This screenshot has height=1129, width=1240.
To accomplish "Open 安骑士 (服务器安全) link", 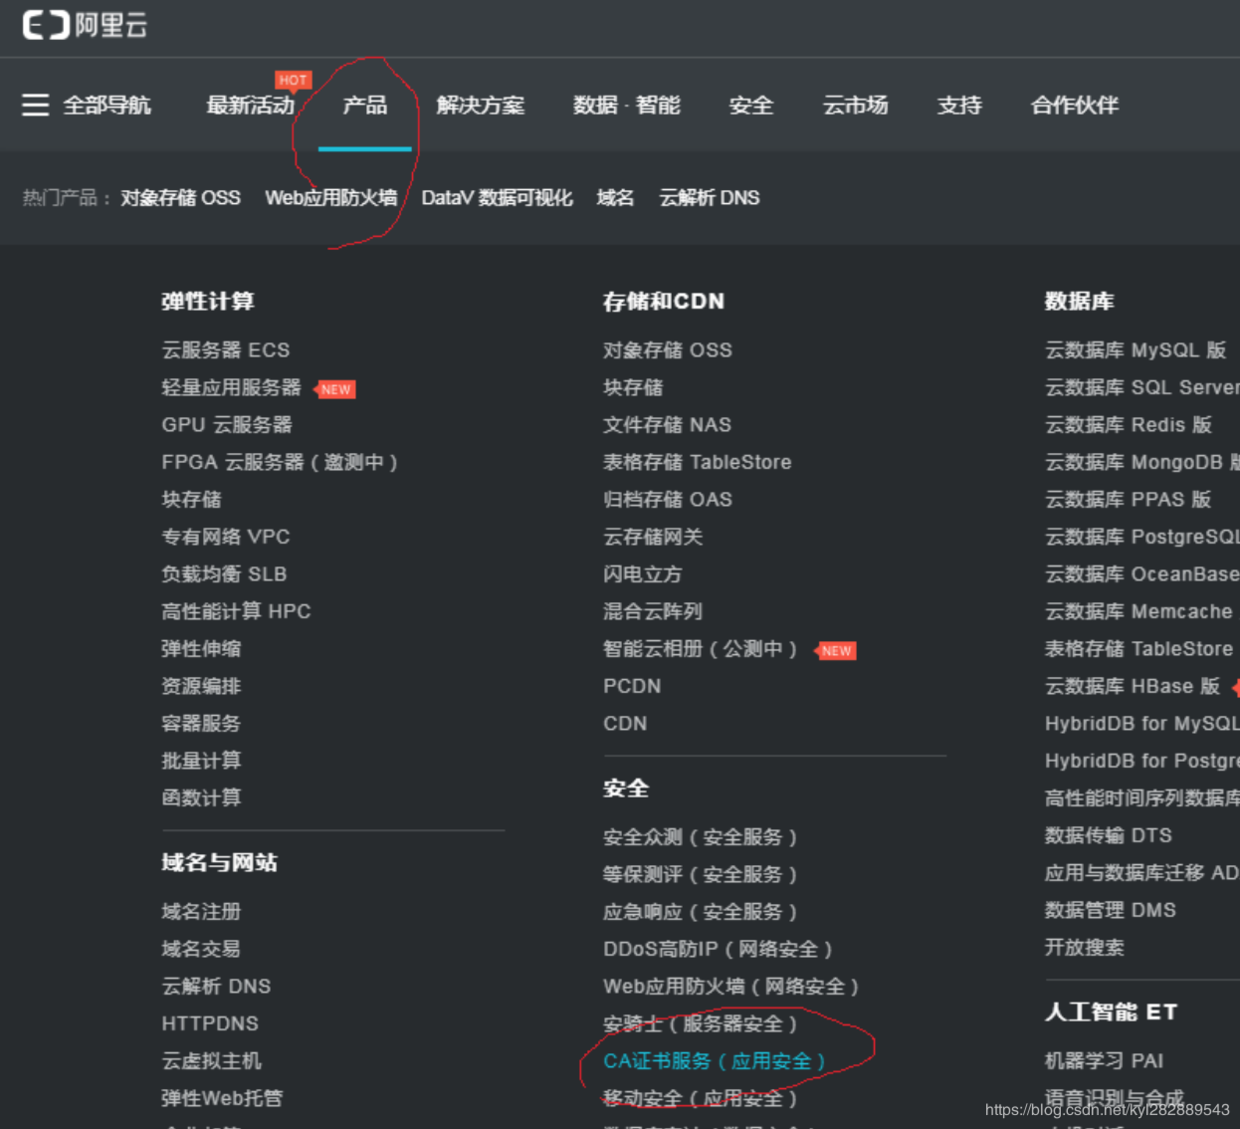I will [x=700, y=1024].
